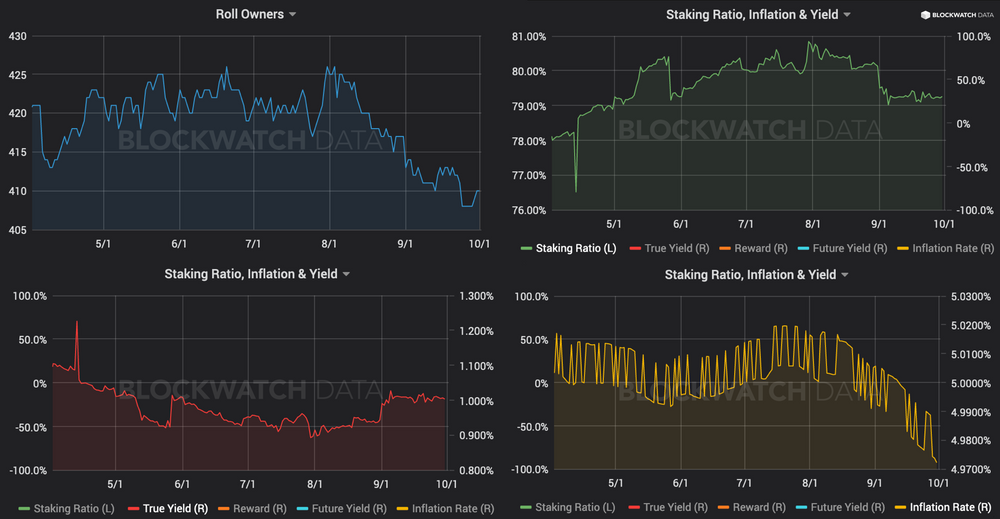This screenshot has width=1000, height=519.
Task: Open the title menu of the green Staking Ratio chart
Action: [x=758, y=14]
